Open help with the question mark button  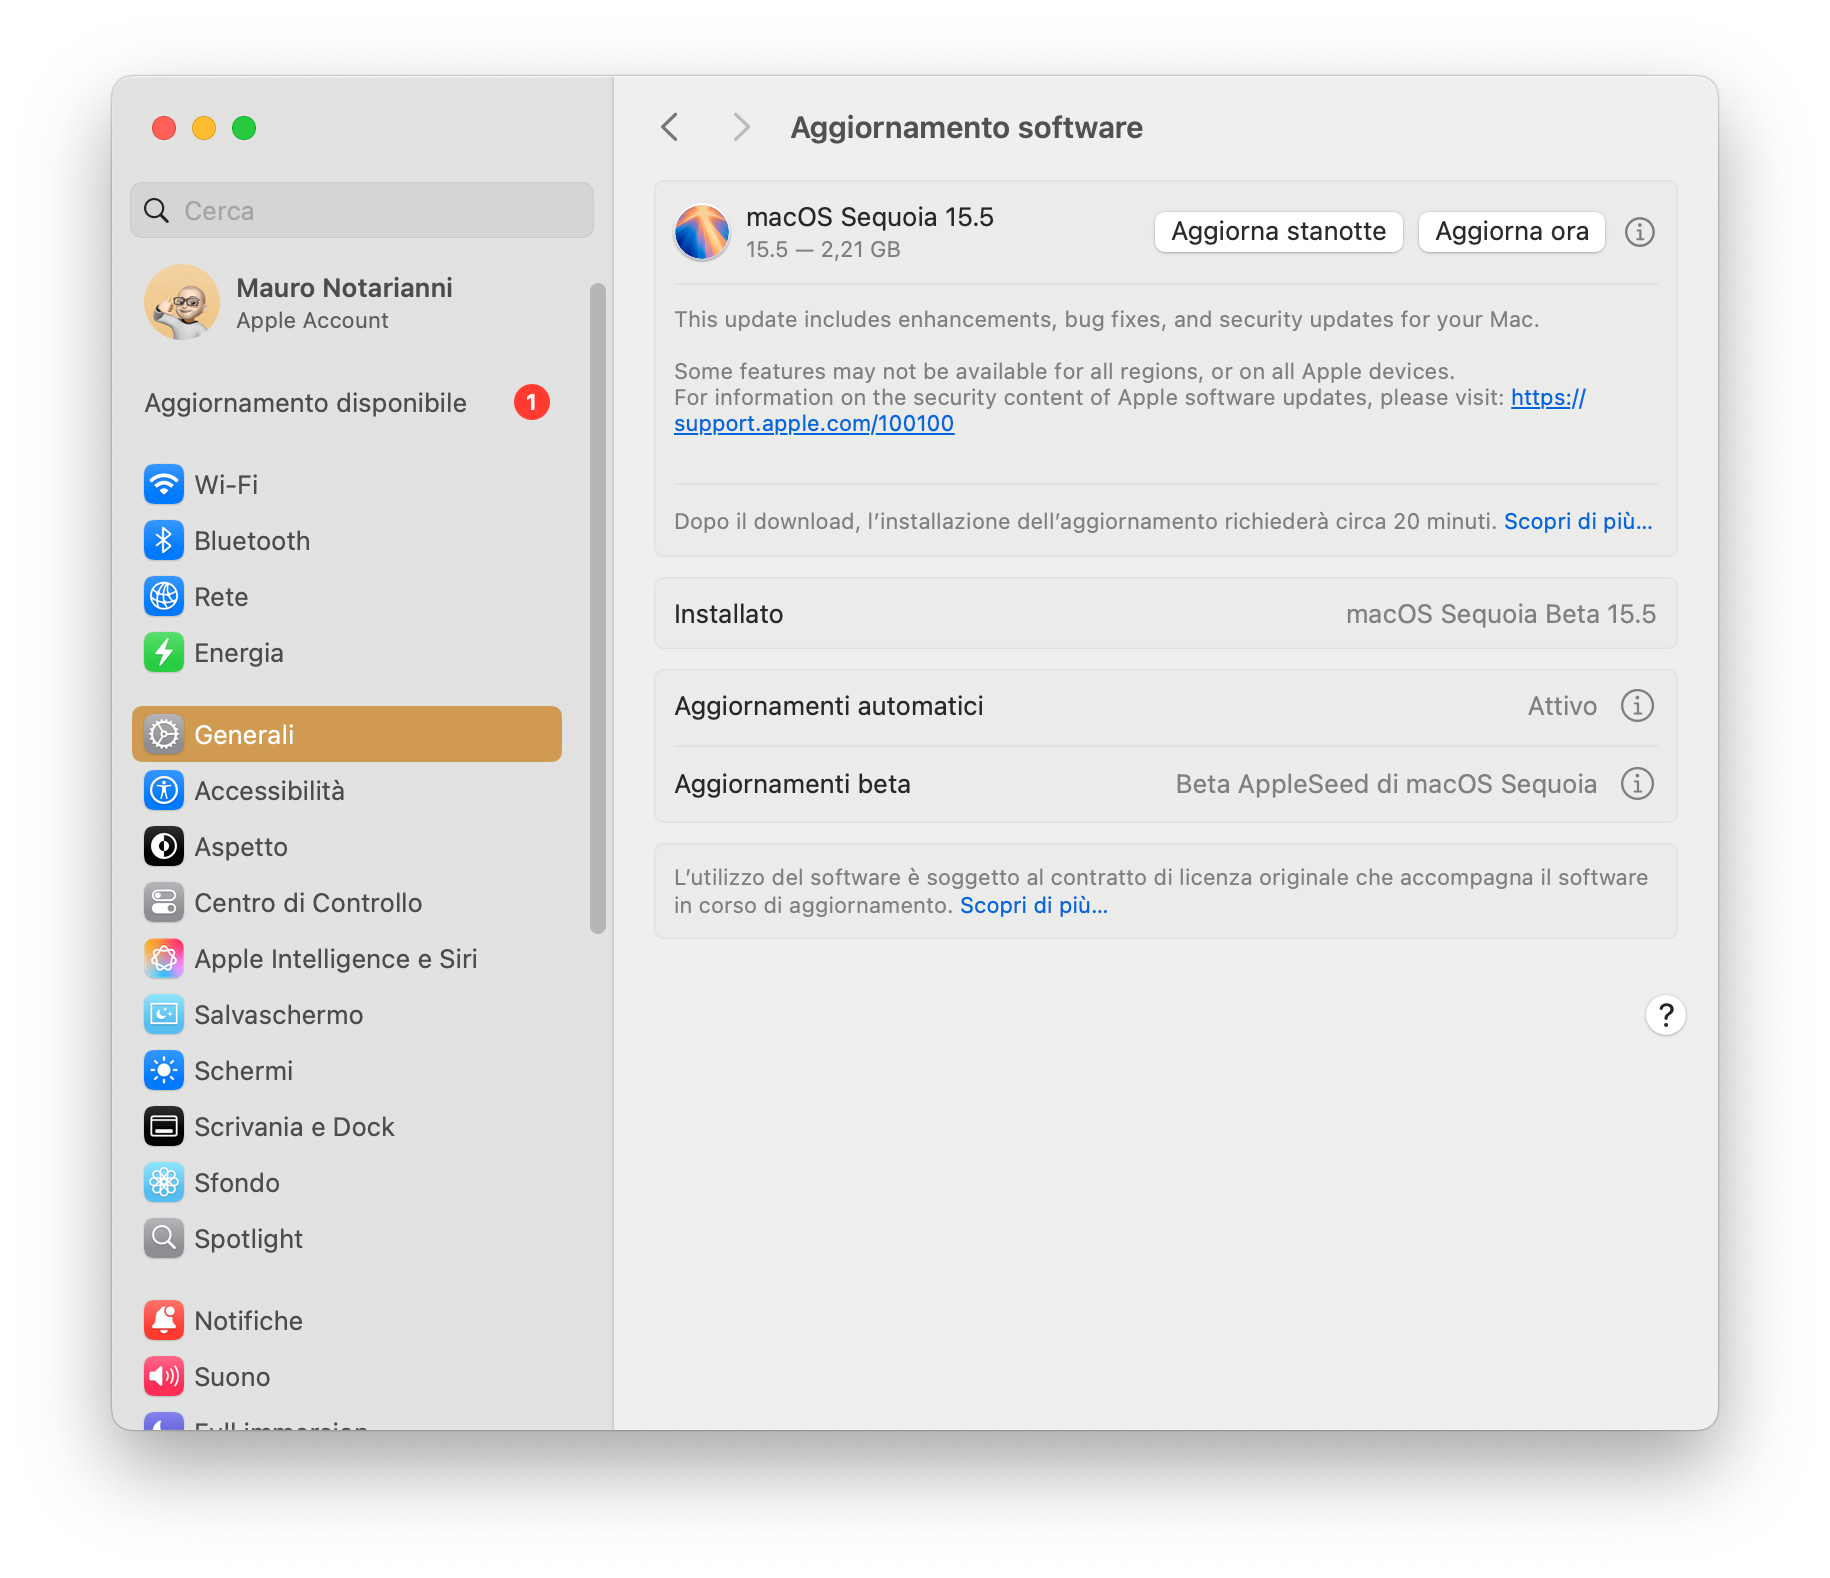[x=1665, y=1016]
